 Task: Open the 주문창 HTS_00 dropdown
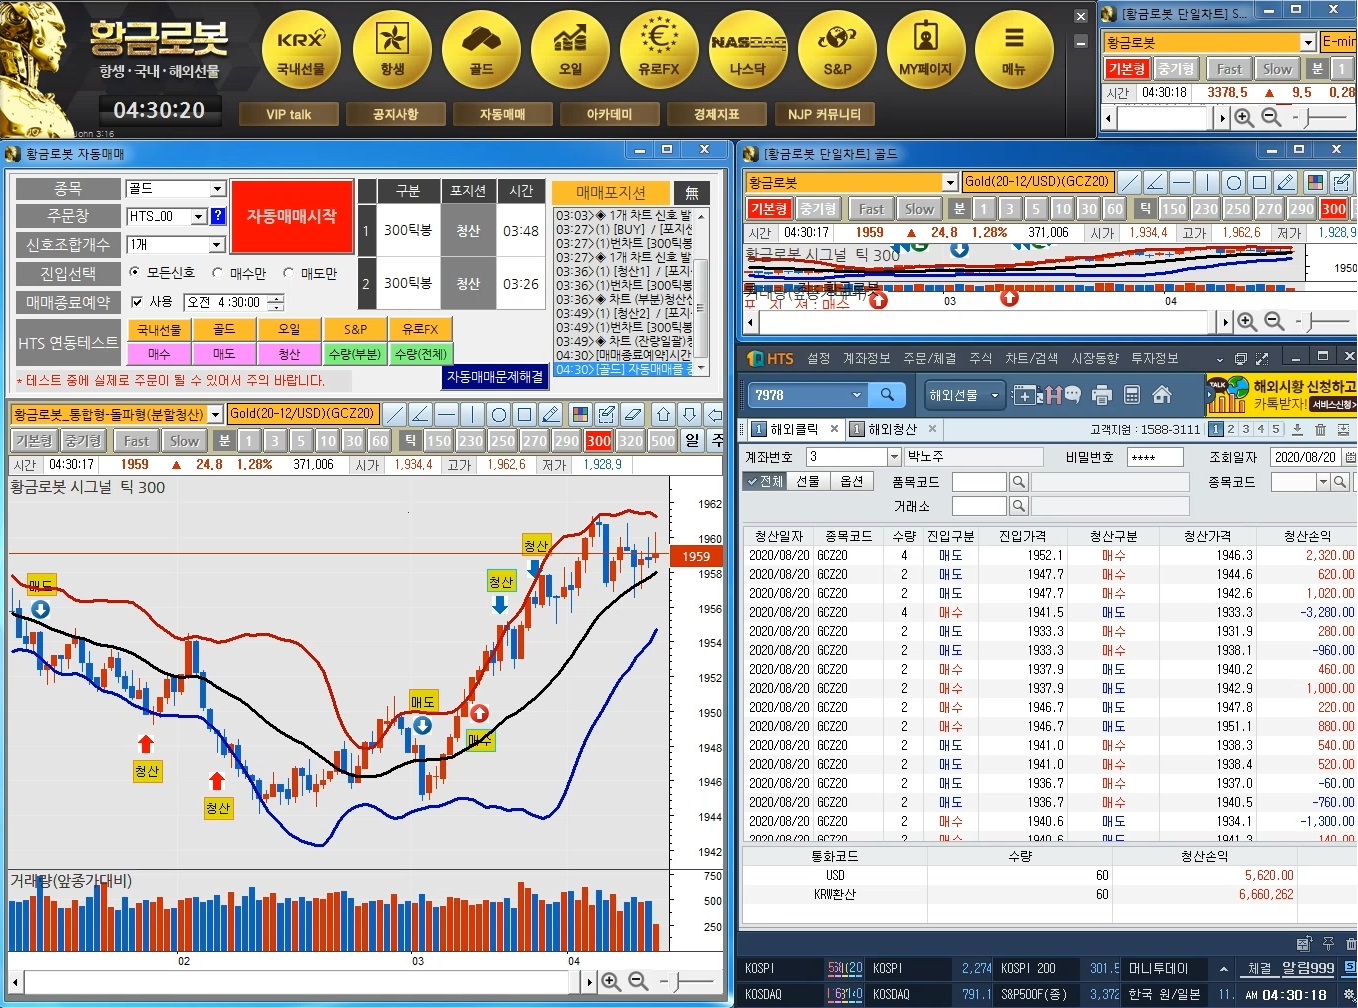(198, 216)
